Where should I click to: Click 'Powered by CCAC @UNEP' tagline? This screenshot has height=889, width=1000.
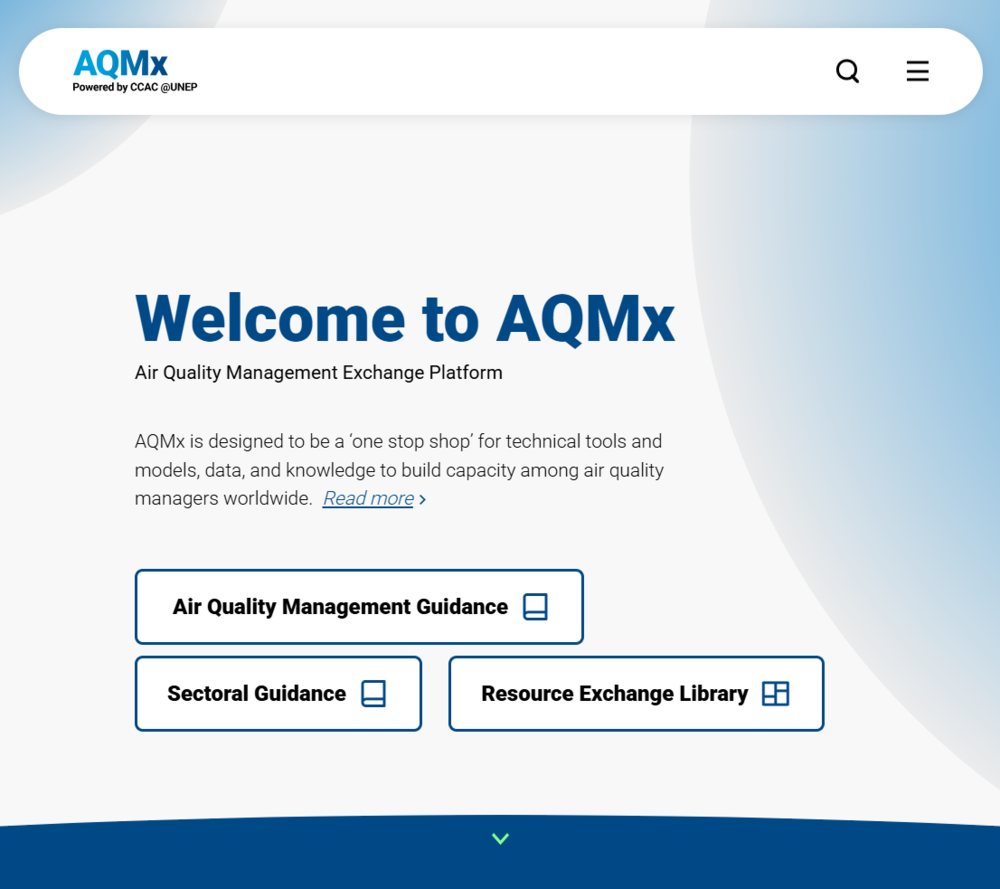(x=135, y=87)
